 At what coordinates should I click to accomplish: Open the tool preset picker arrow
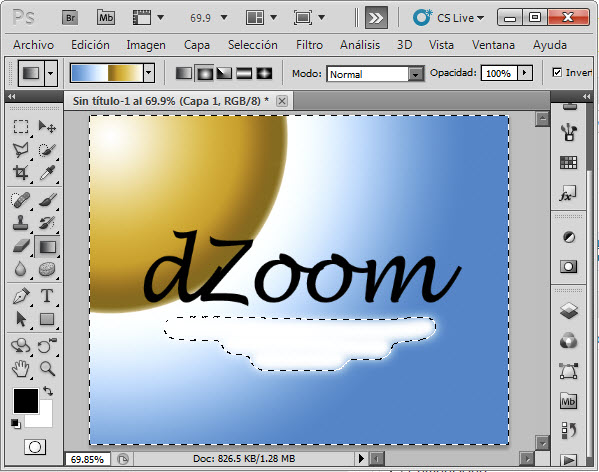pos(50,73)
